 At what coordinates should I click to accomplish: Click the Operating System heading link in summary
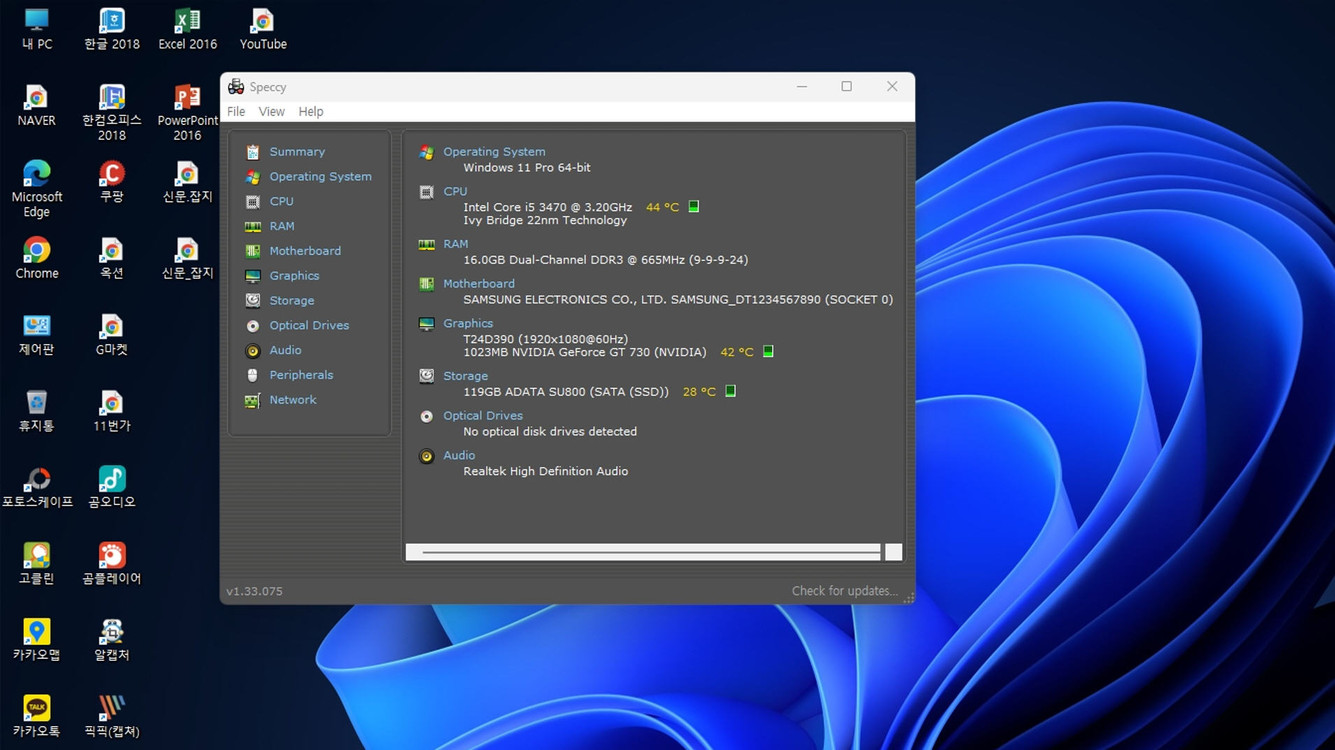pyautogui.click(x=494, y=152)
